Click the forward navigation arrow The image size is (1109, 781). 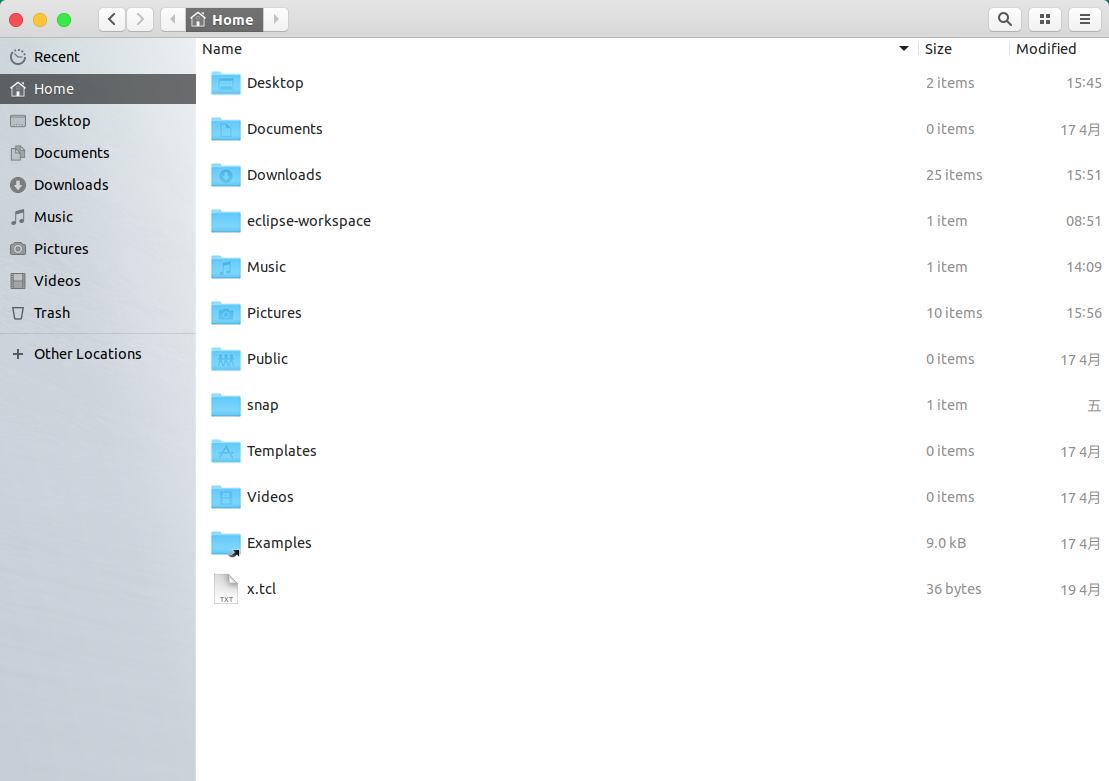tap(140, 20)
